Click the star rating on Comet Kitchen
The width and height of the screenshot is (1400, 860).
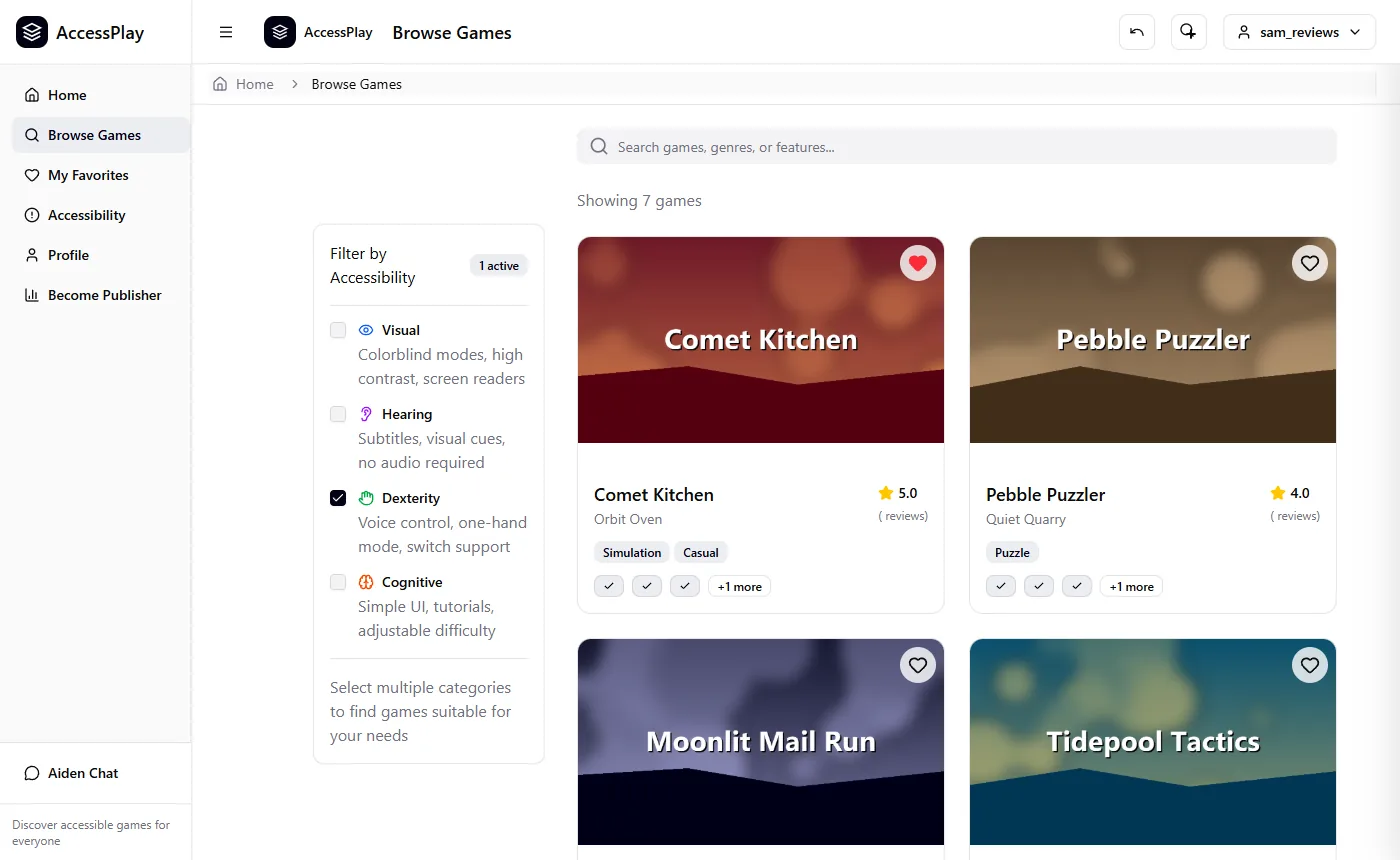pos(898,493)
